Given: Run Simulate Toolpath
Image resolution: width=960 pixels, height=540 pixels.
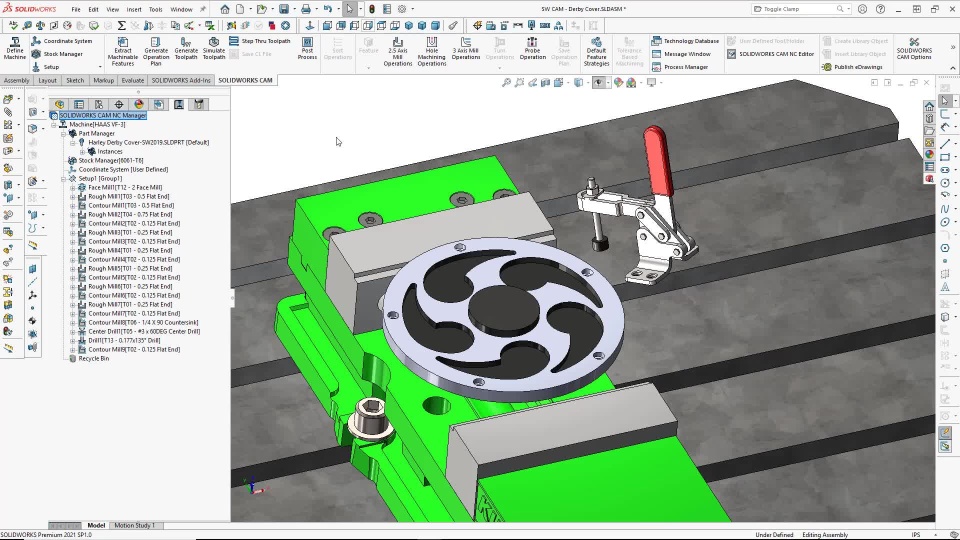Looking at the screenshot, I should pyautogui.click(x=214, y=48).
